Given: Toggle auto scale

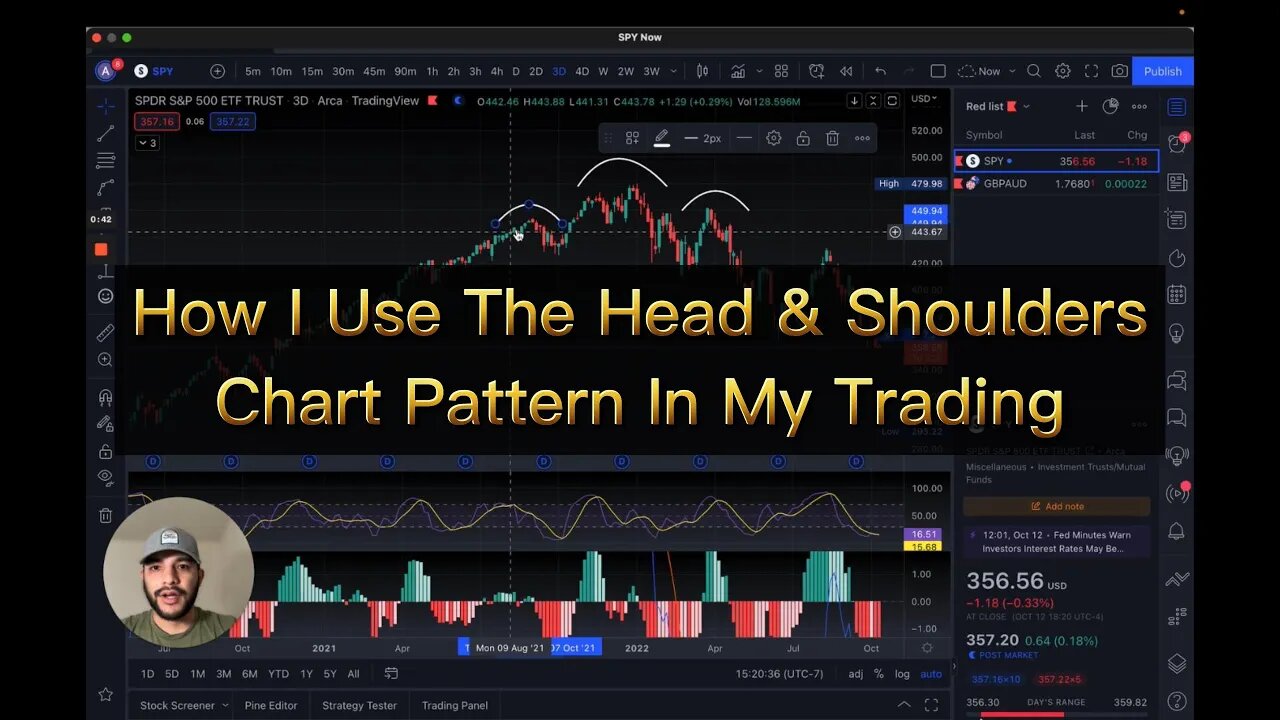Looking at the screenshot, I should [x=931, y=674].
